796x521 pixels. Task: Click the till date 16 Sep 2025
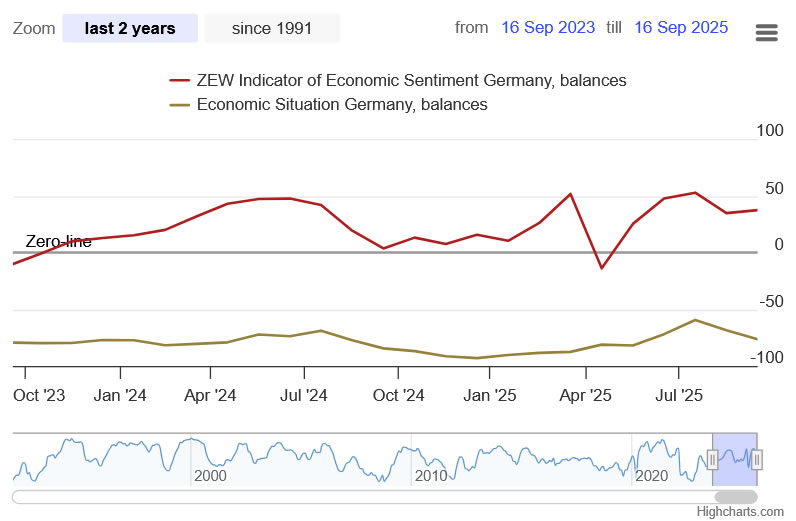(681, 28)
